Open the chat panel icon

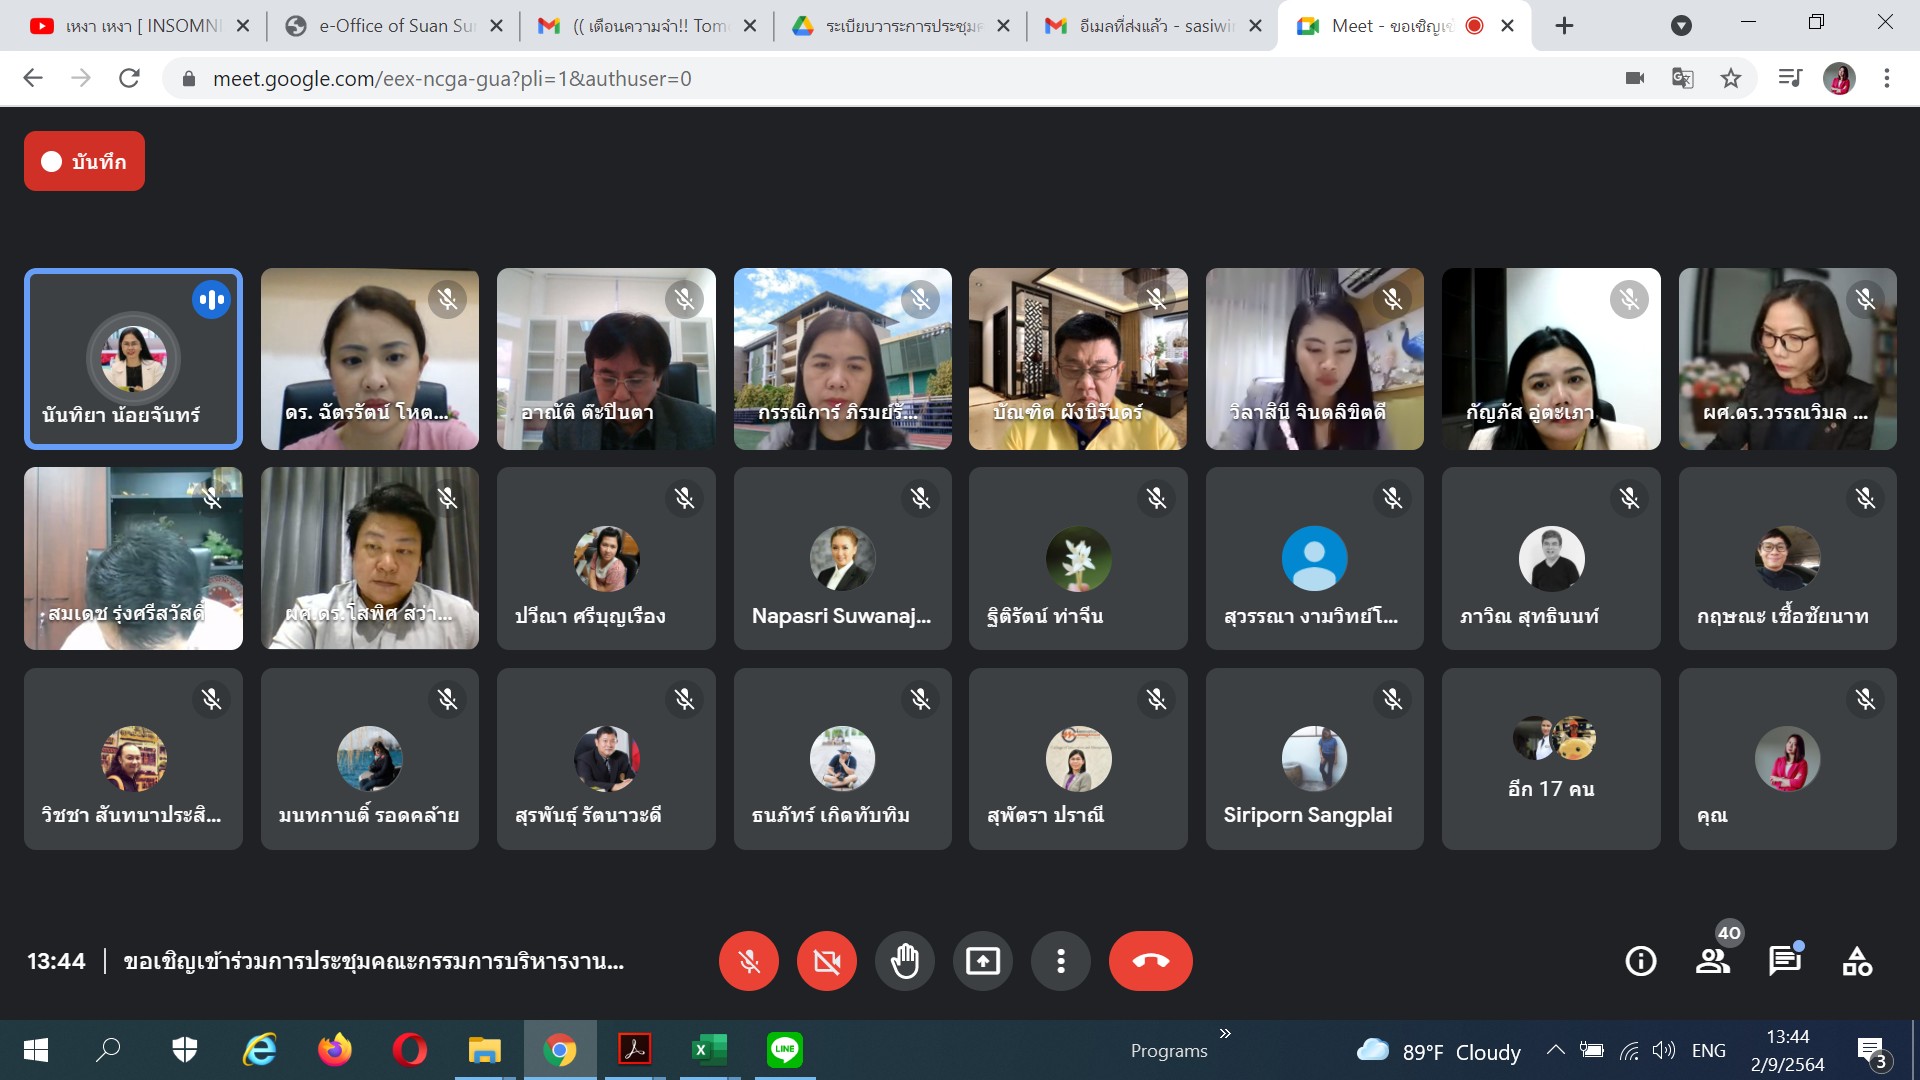1784,961
